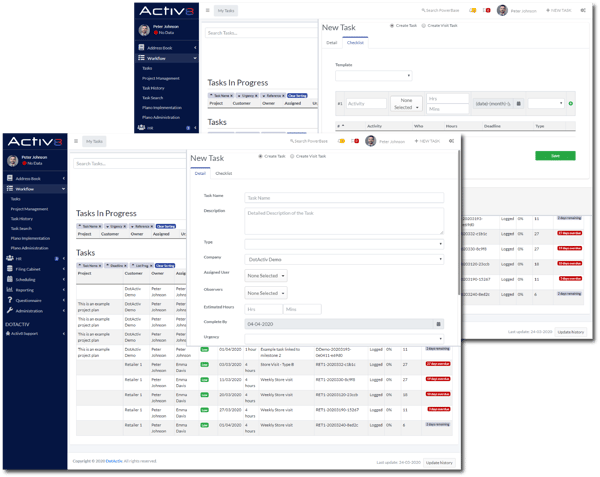Switch to Detail tab in front window
600x477 pixels.
tap(200, 173)
